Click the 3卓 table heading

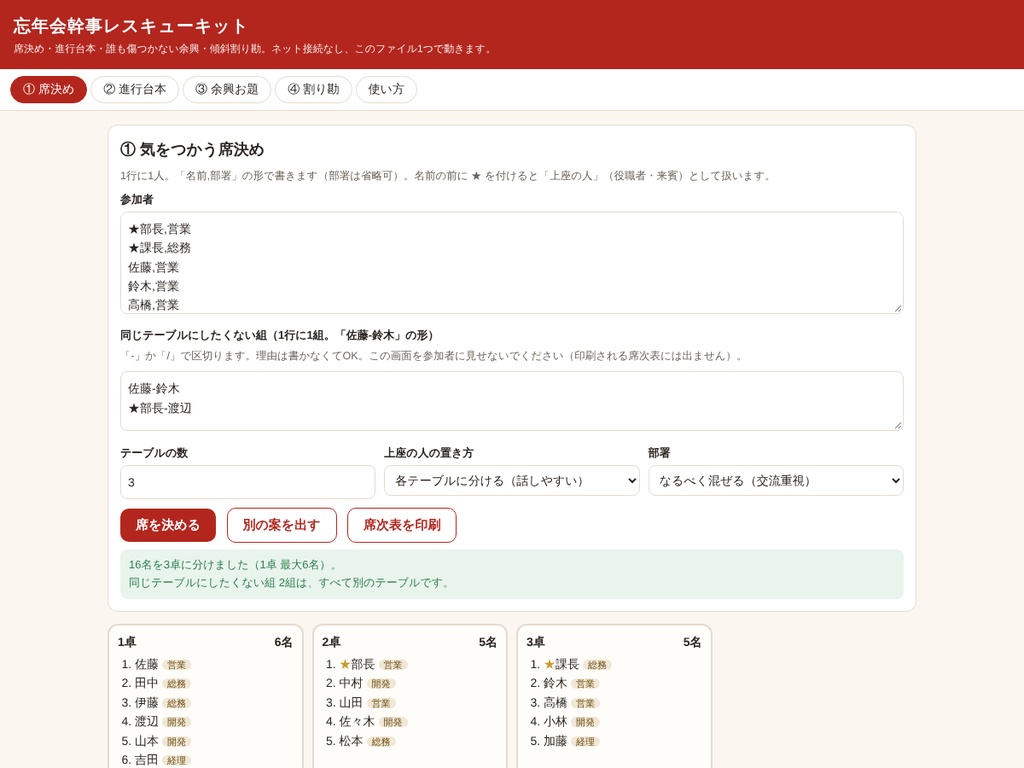[x=536, y=642]
